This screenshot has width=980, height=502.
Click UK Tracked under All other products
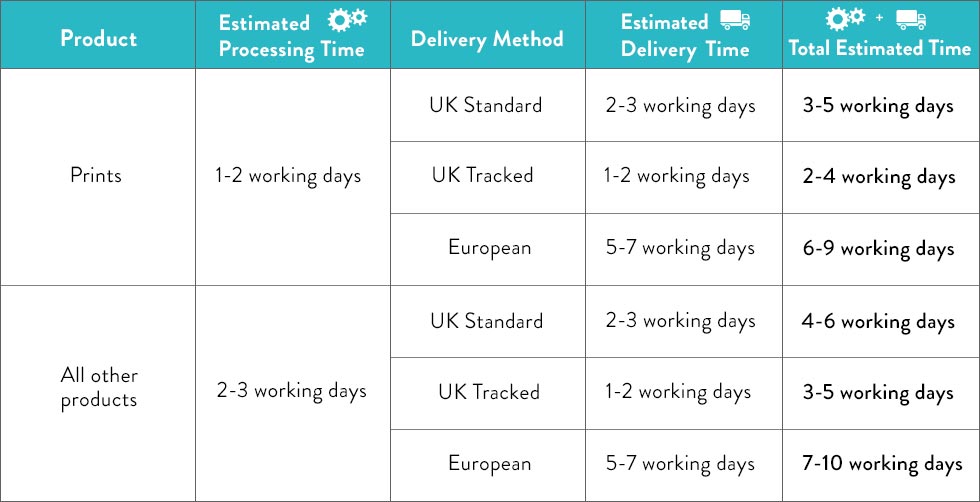pos(489,392)
